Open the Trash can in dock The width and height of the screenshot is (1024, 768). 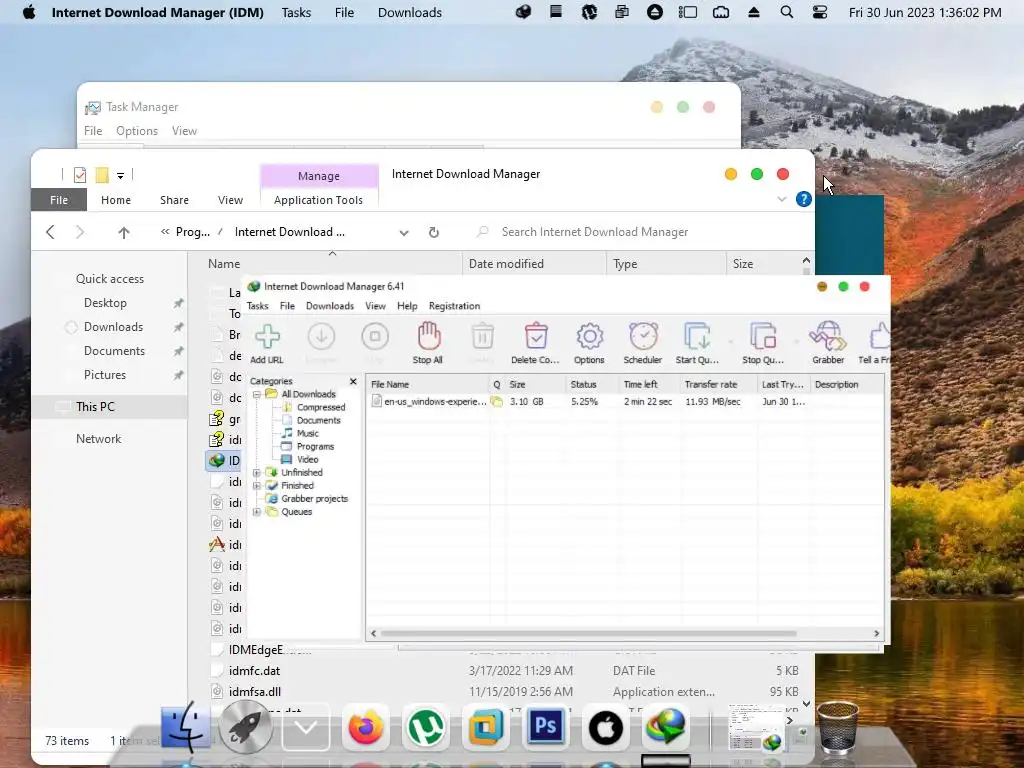click(838, 728)
